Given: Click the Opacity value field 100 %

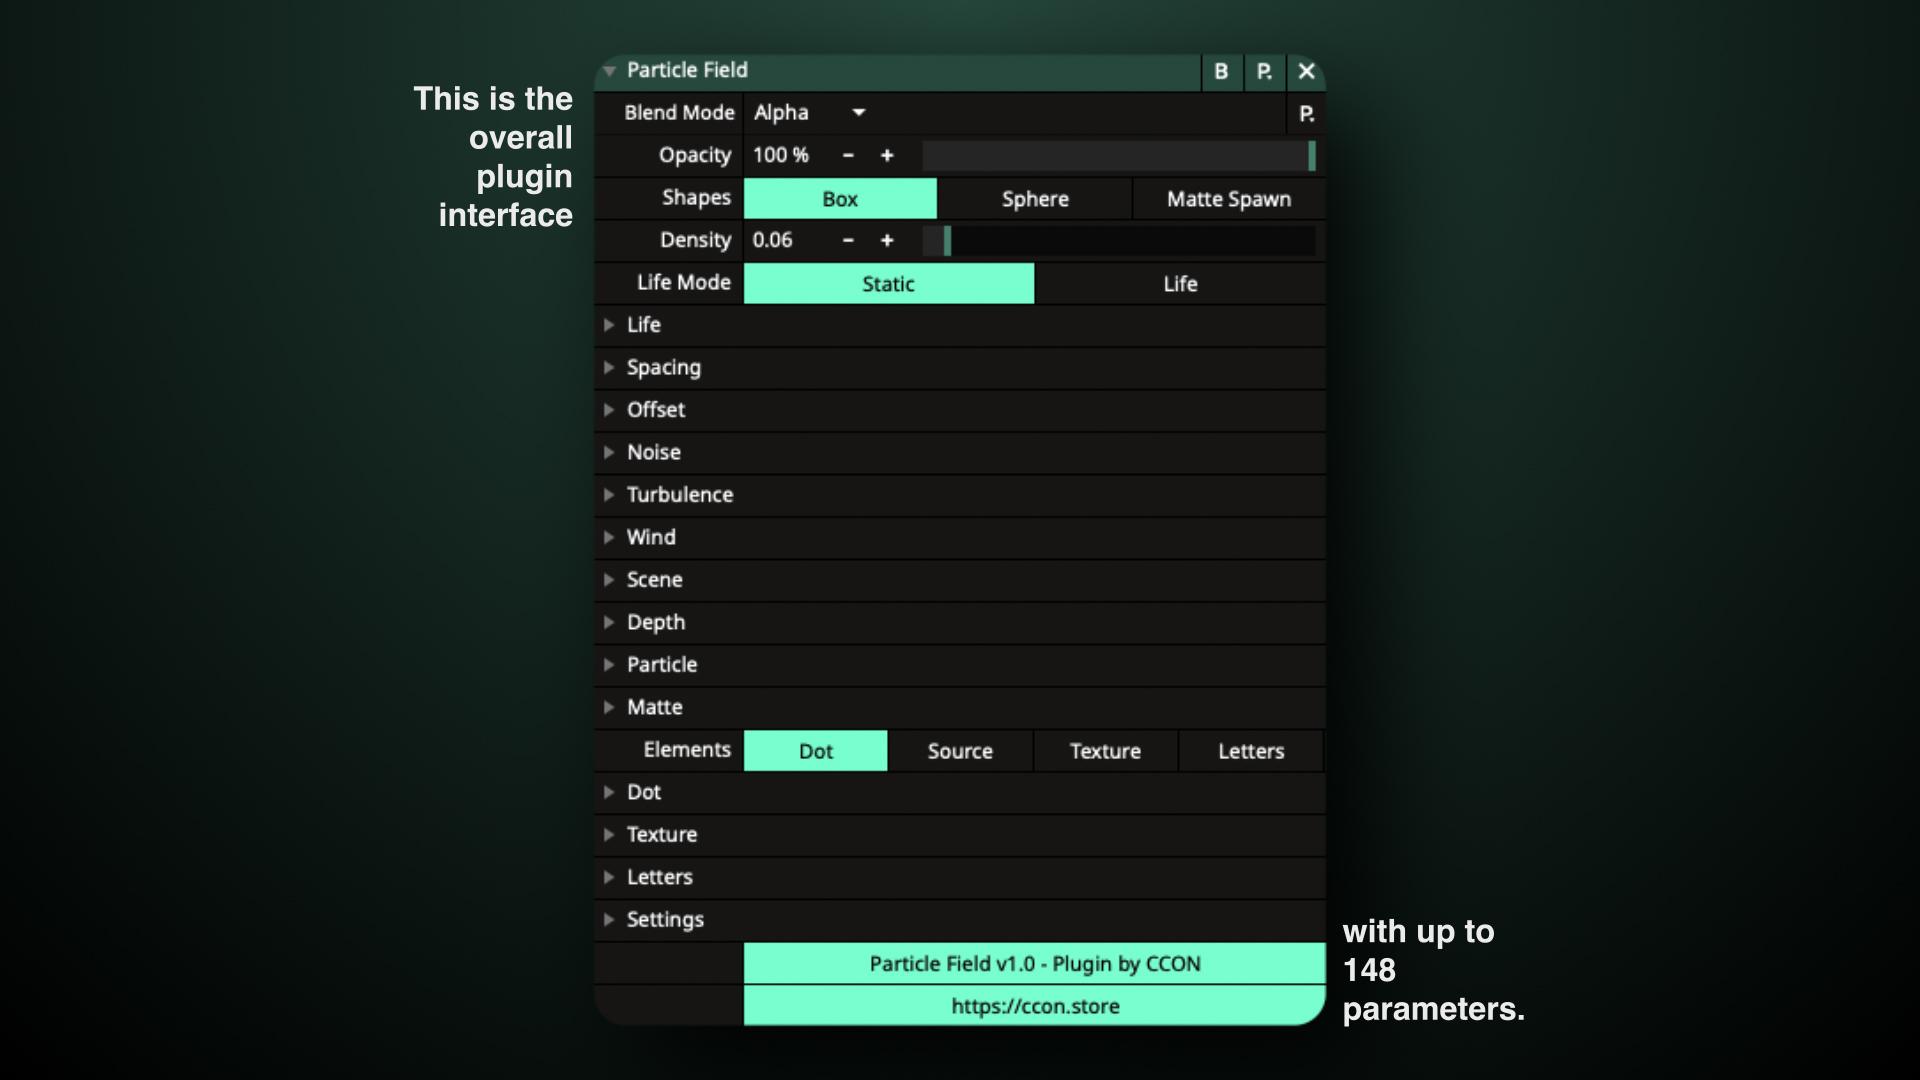Looking at the screenshot, I should pyautogui.click(x=781, y=155).
